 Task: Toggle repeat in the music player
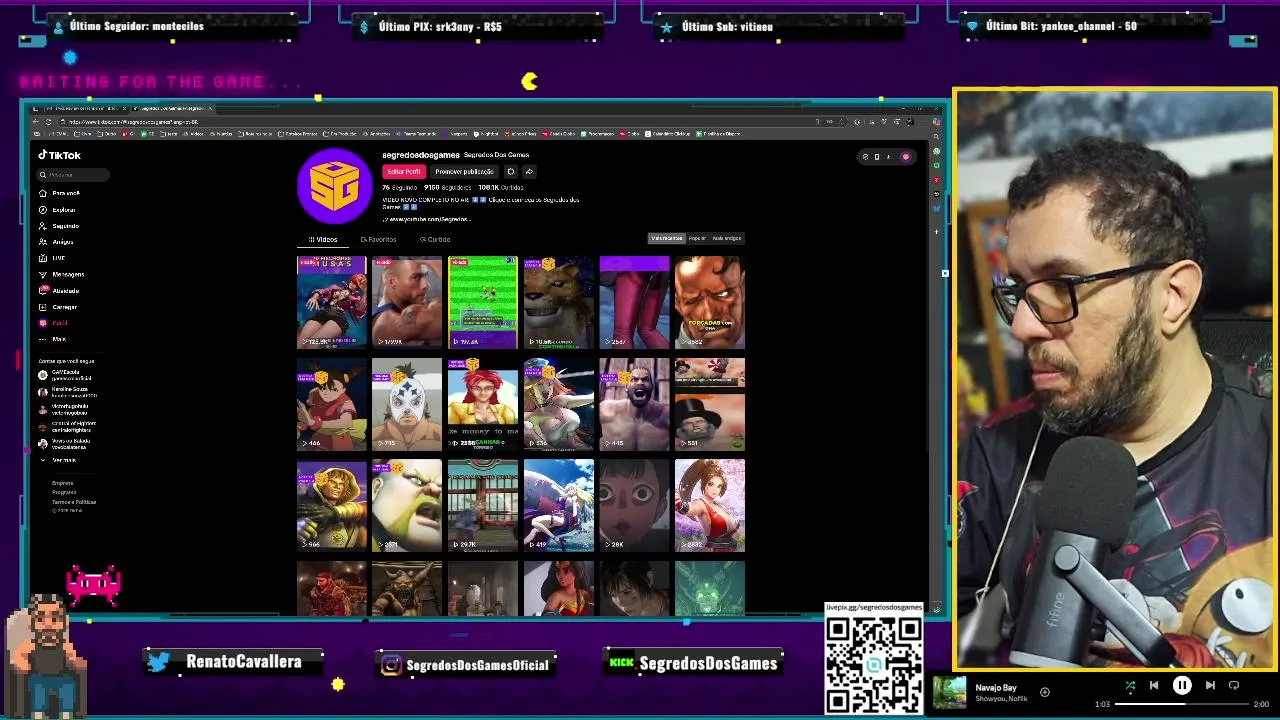click(1234, 686)
